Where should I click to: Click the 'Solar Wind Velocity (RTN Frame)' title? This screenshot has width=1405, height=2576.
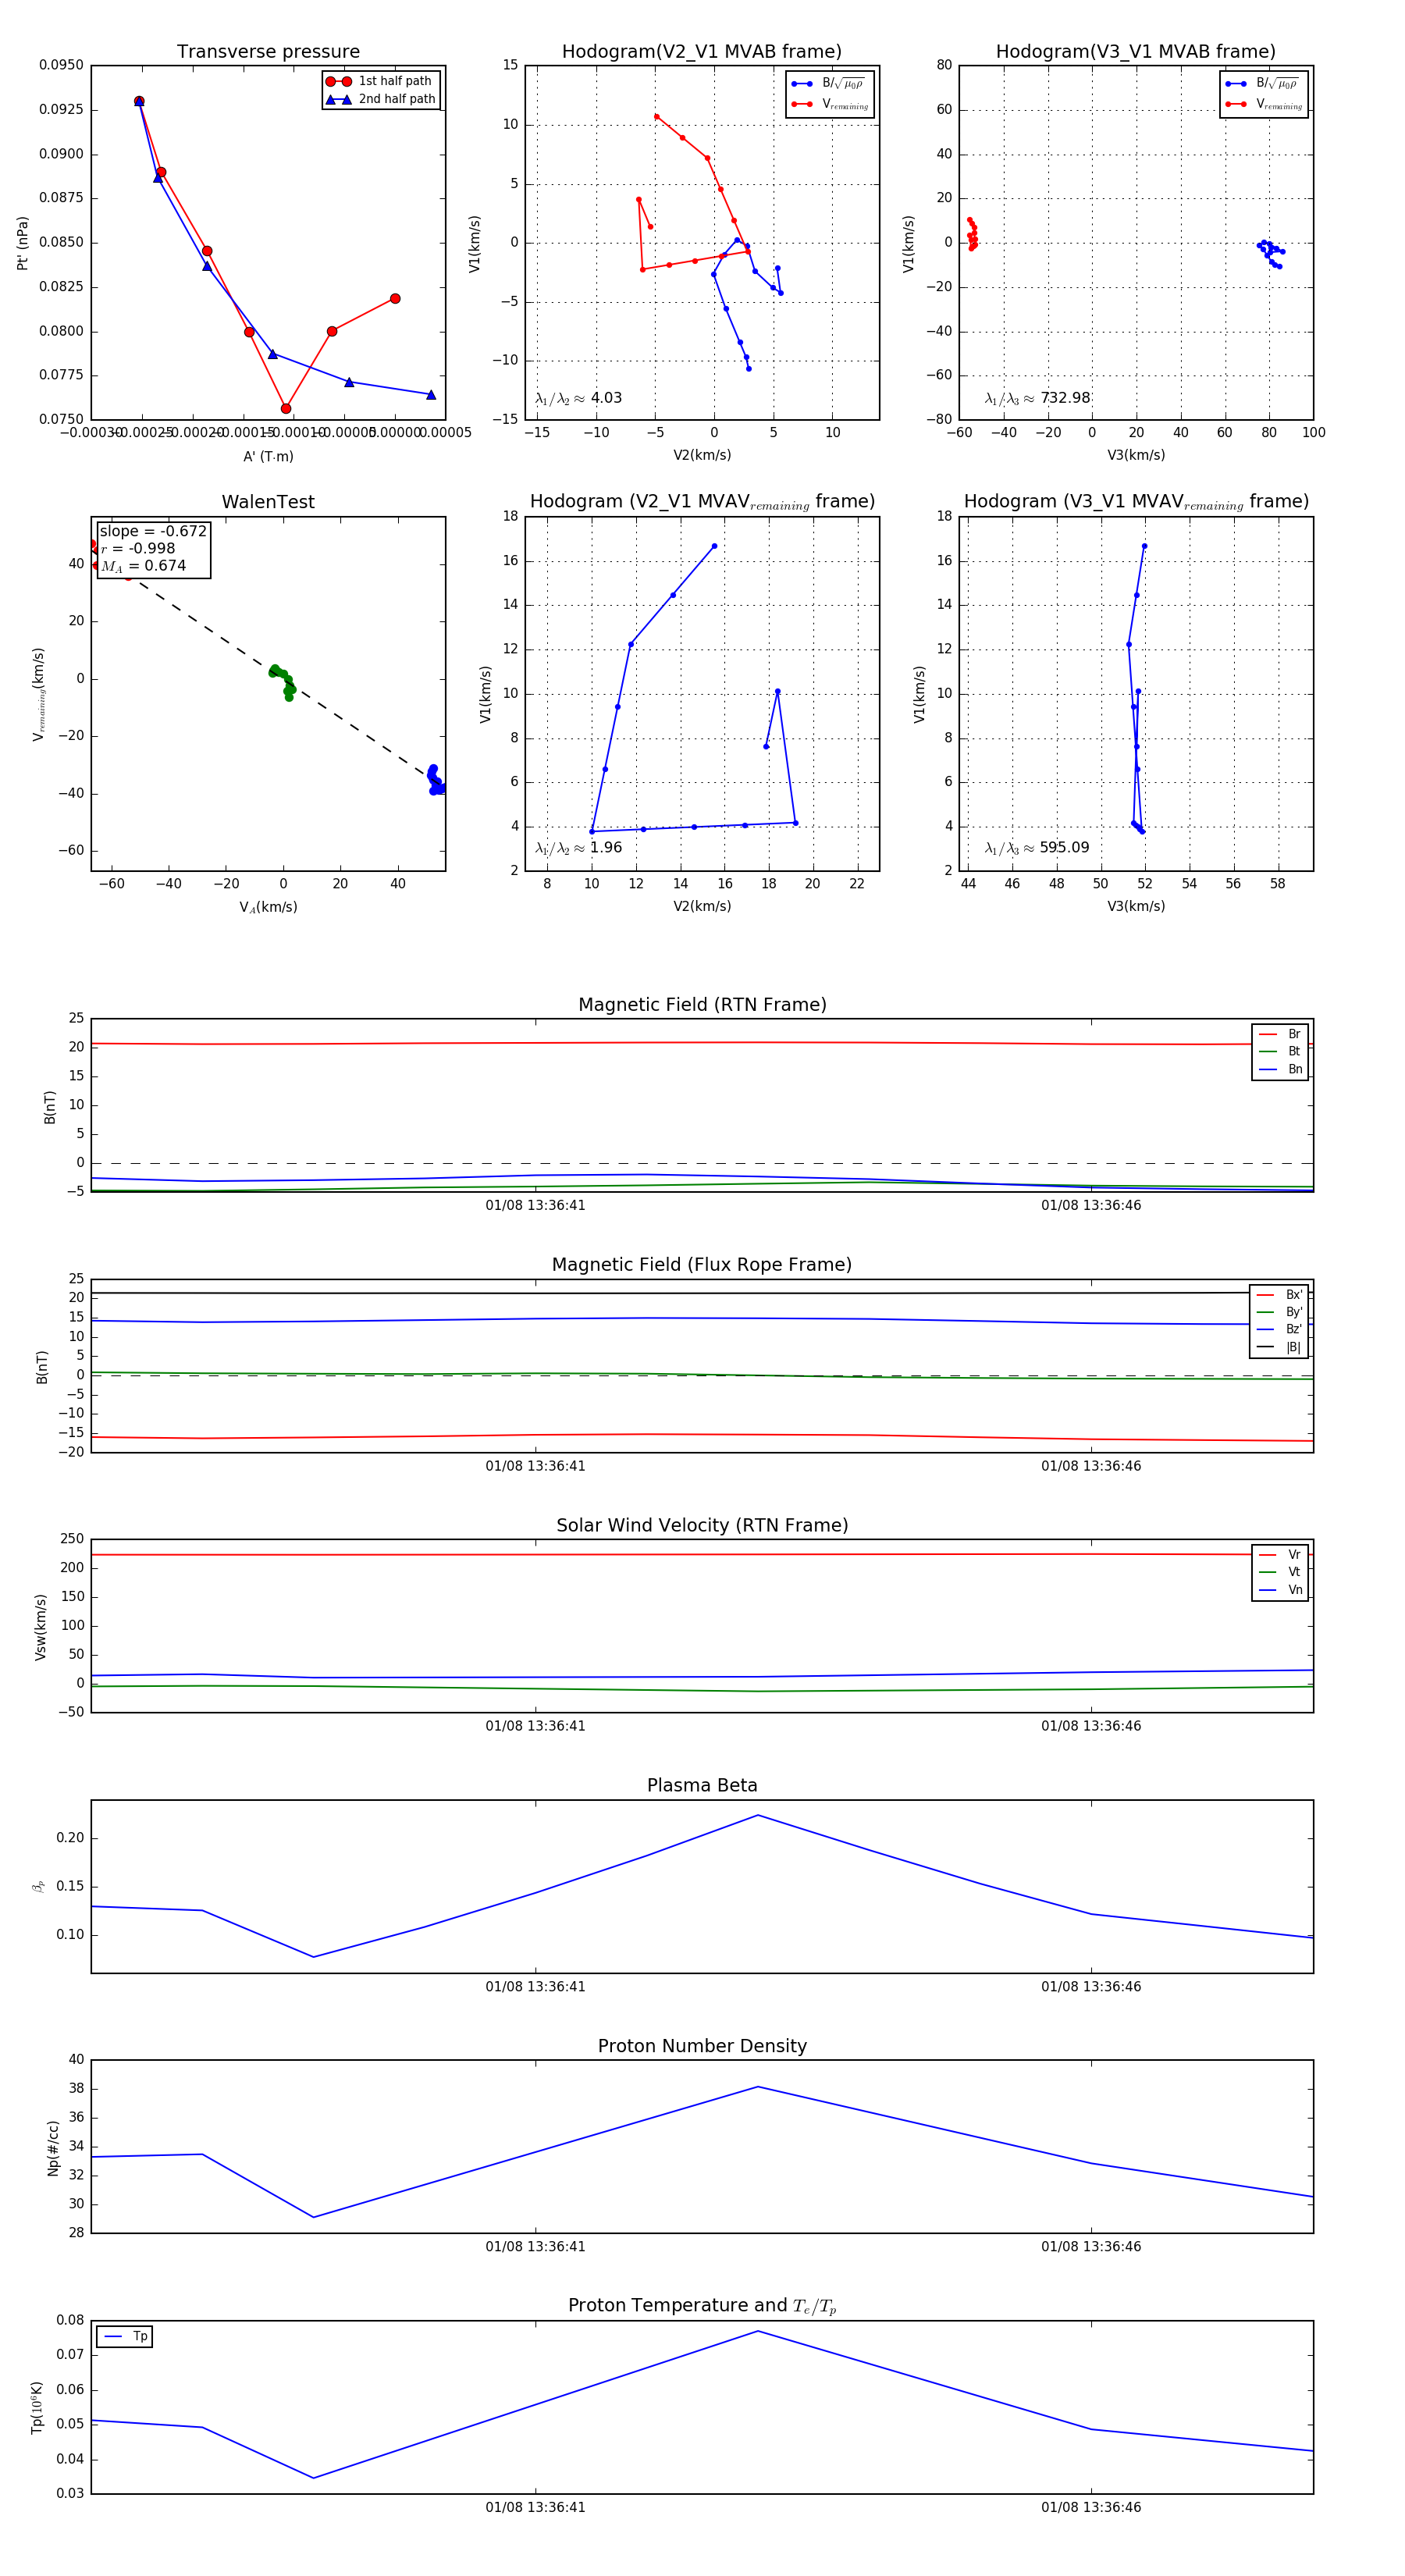(702, 1525)
